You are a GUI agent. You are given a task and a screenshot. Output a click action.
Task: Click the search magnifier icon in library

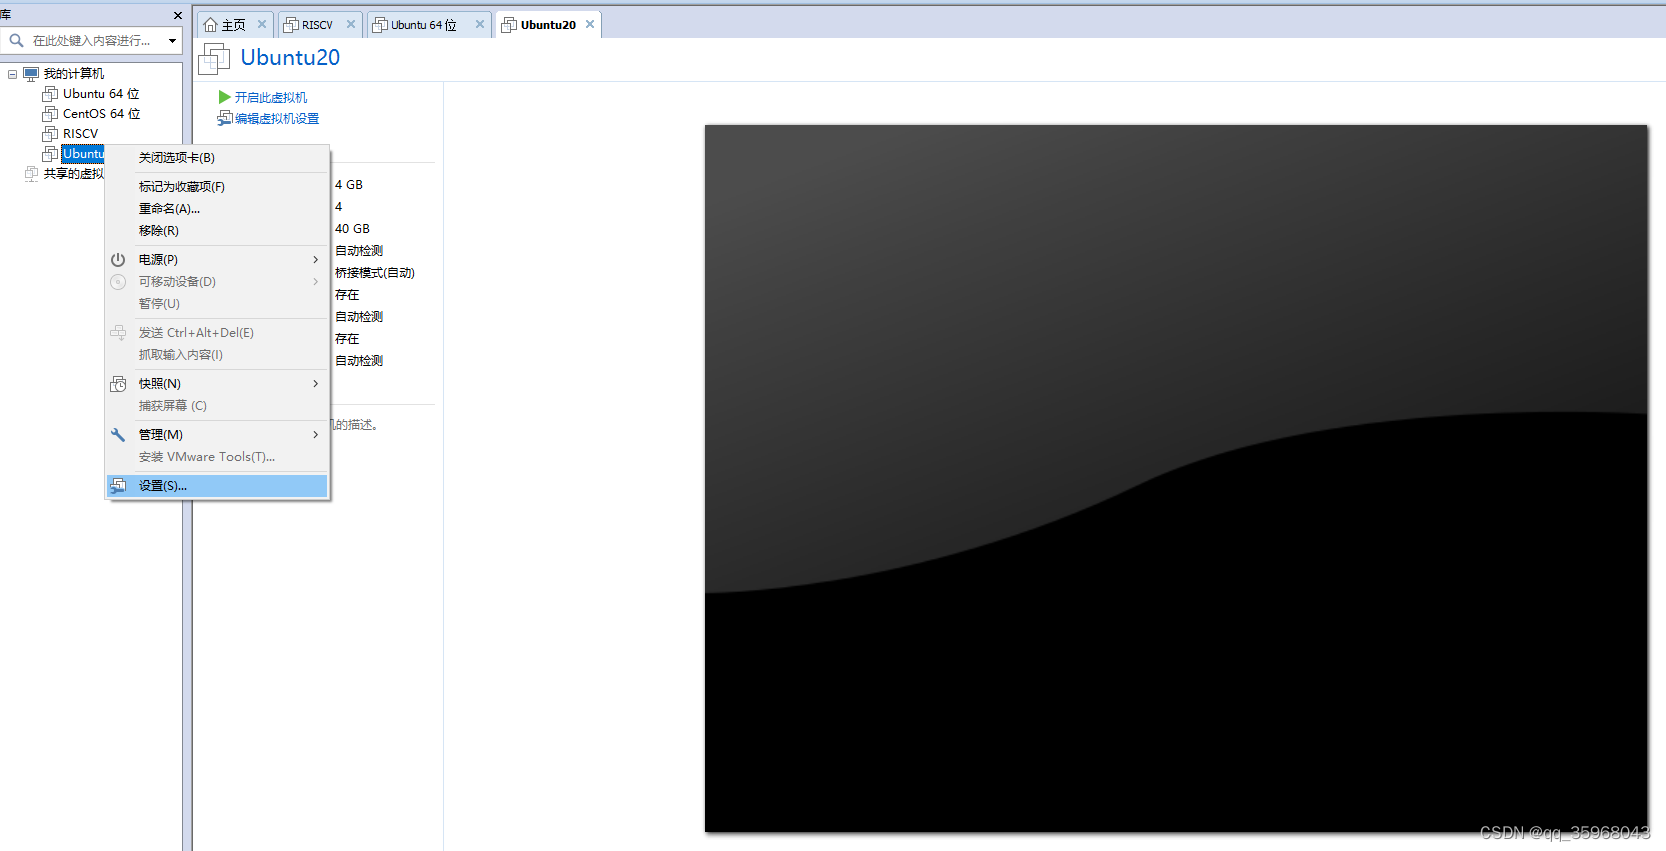tap(16, 41)
